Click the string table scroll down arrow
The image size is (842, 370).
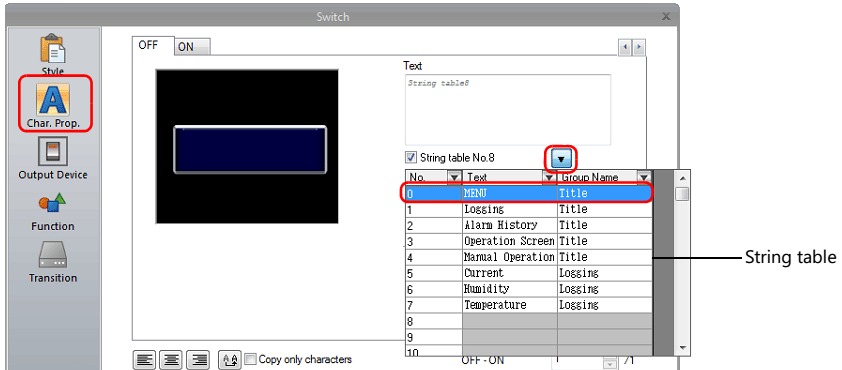pos(683,348)
